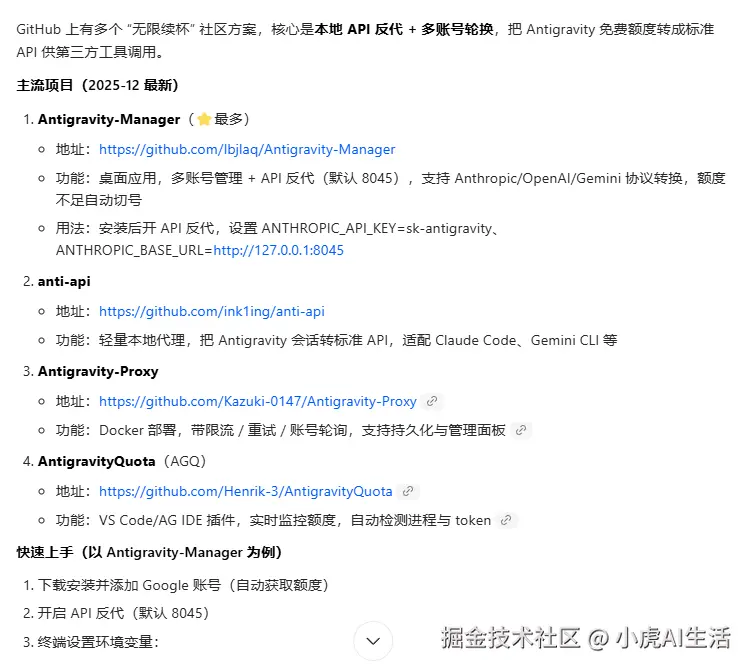The width and height of the screenshot is (750, 670).
Task: Click the Antigravity-Proxy bold heading
Action: tap(98, 371)
